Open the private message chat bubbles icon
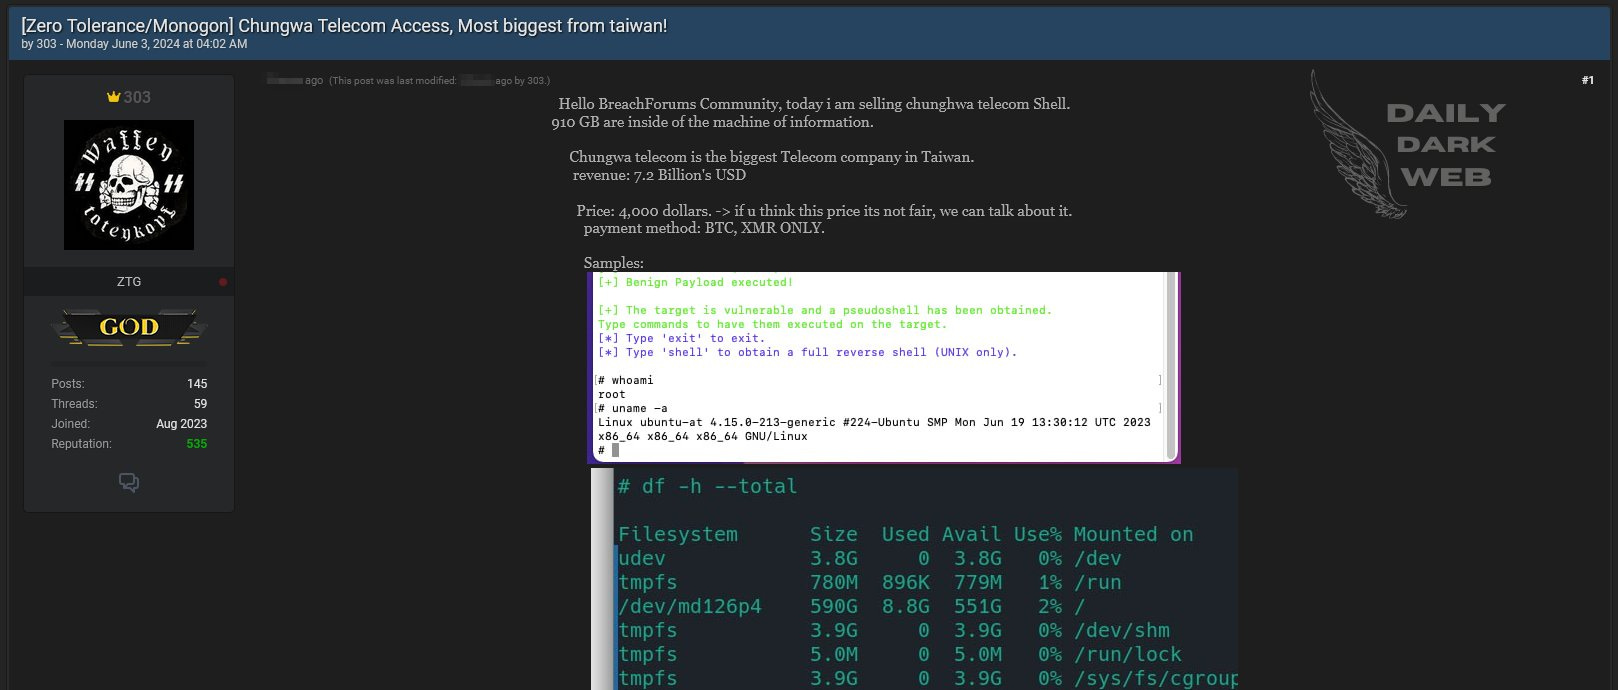Image resolution: width=1618 pixels, height=690 pixels. [x=129, y=483]
